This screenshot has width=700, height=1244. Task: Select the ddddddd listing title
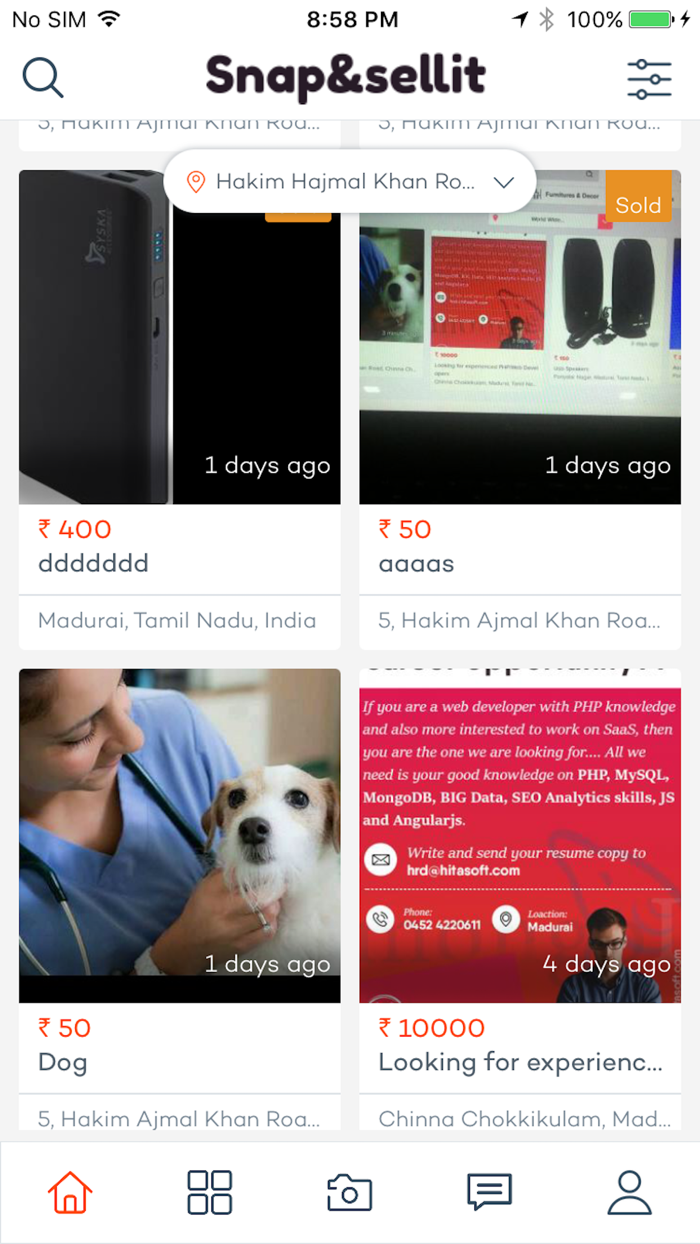pyautogui.click(x=93, y=564)
